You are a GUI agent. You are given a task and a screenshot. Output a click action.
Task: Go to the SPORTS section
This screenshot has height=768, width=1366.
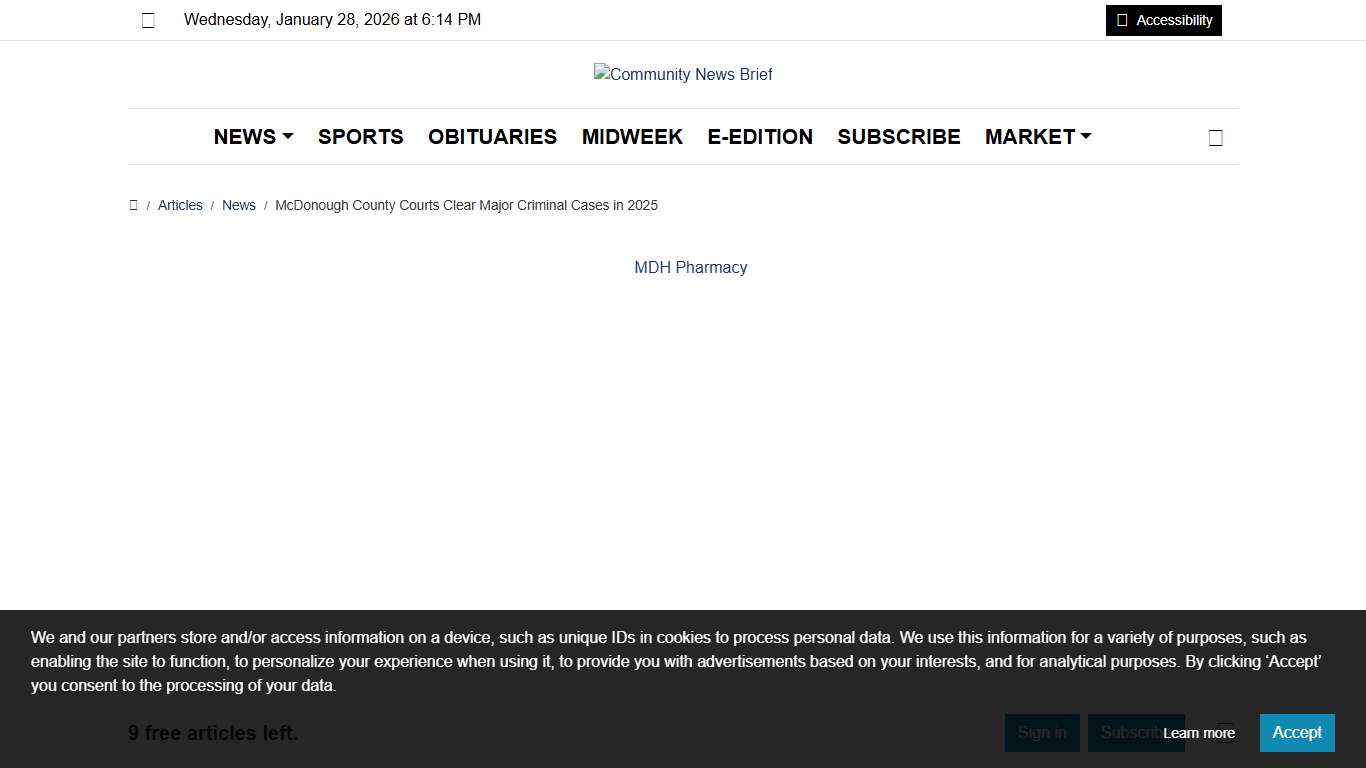(x=360, y=137)
